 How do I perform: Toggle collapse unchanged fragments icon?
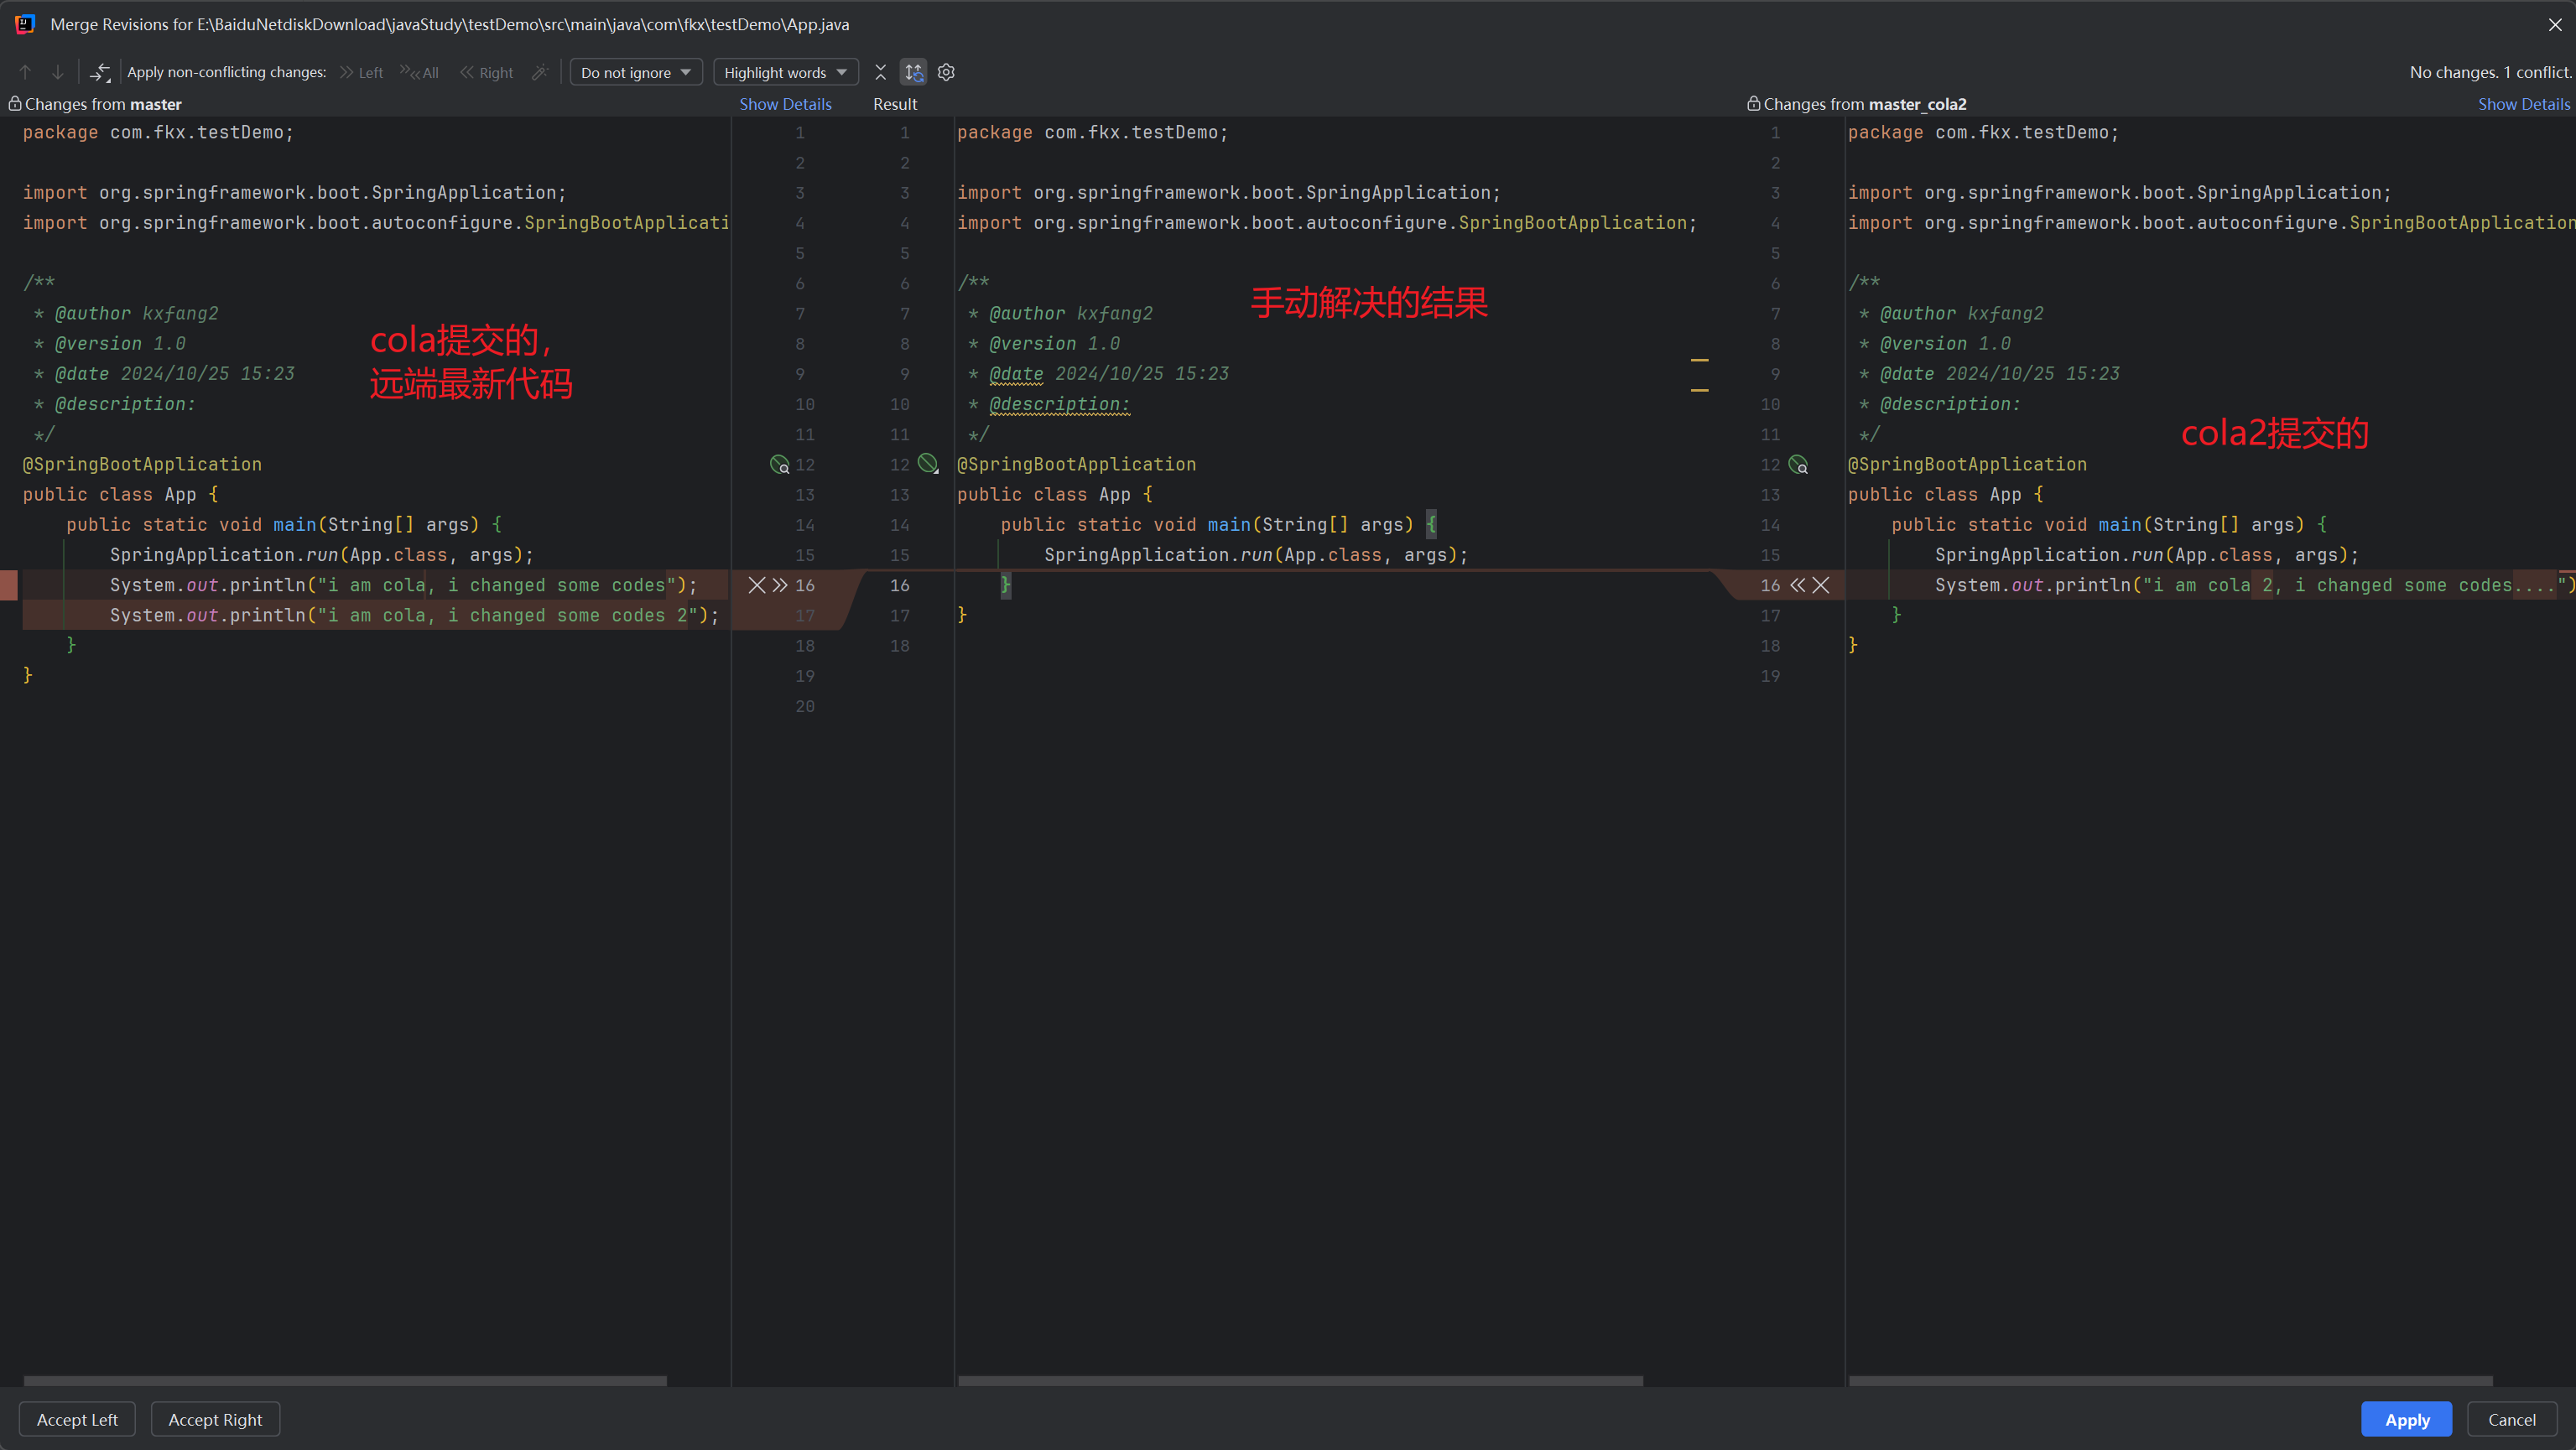pyautogui.click(x=880, y=72)
